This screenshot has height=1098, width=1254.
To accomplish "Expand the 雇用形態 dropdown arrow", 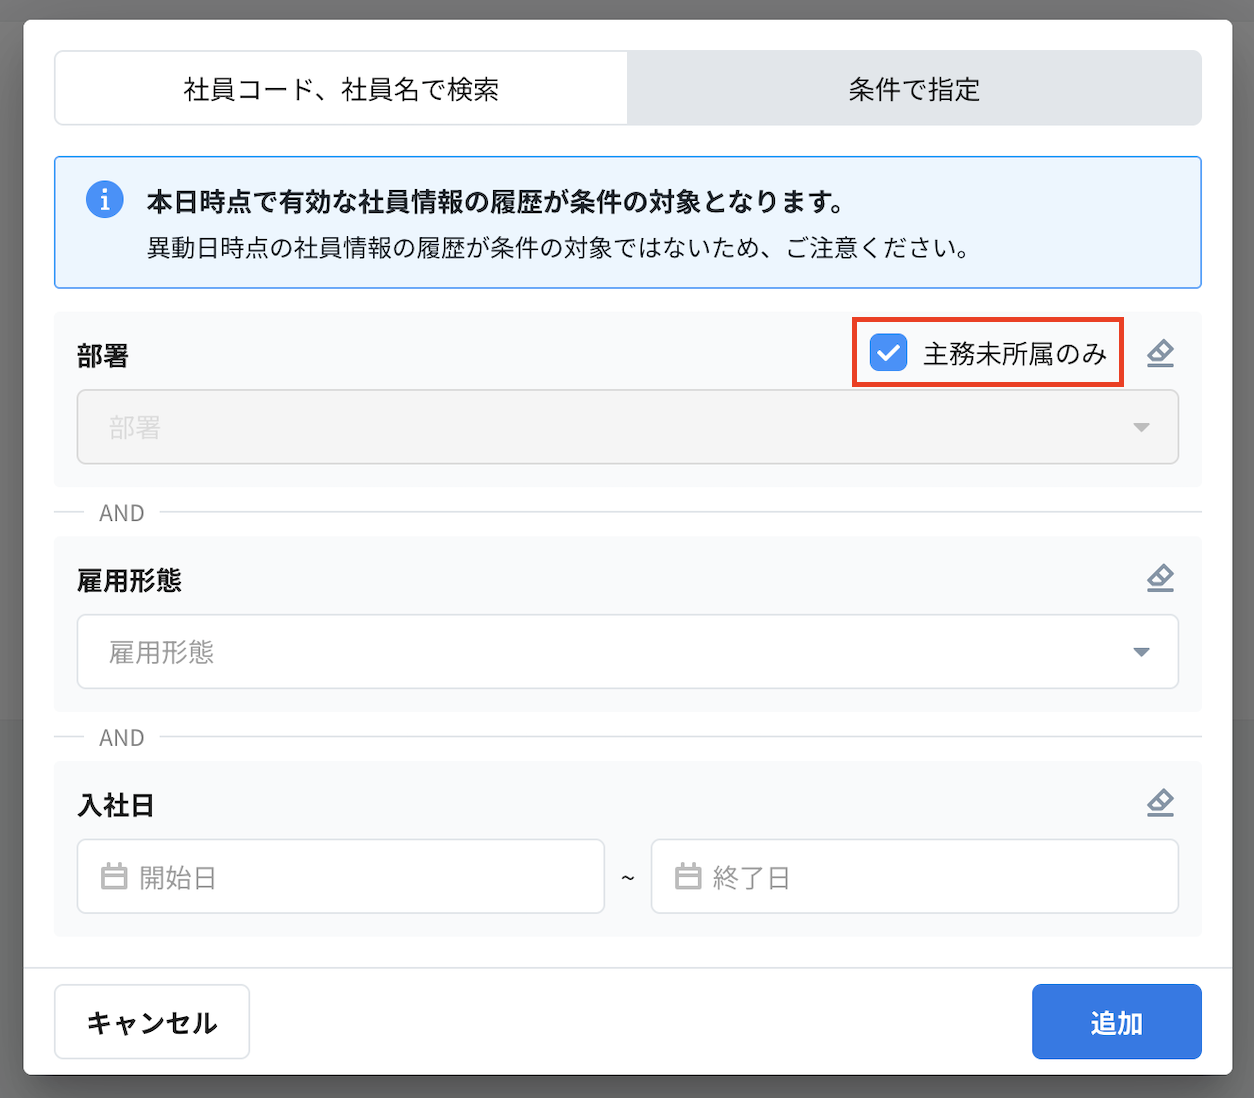I will (x=1141, y=653).
